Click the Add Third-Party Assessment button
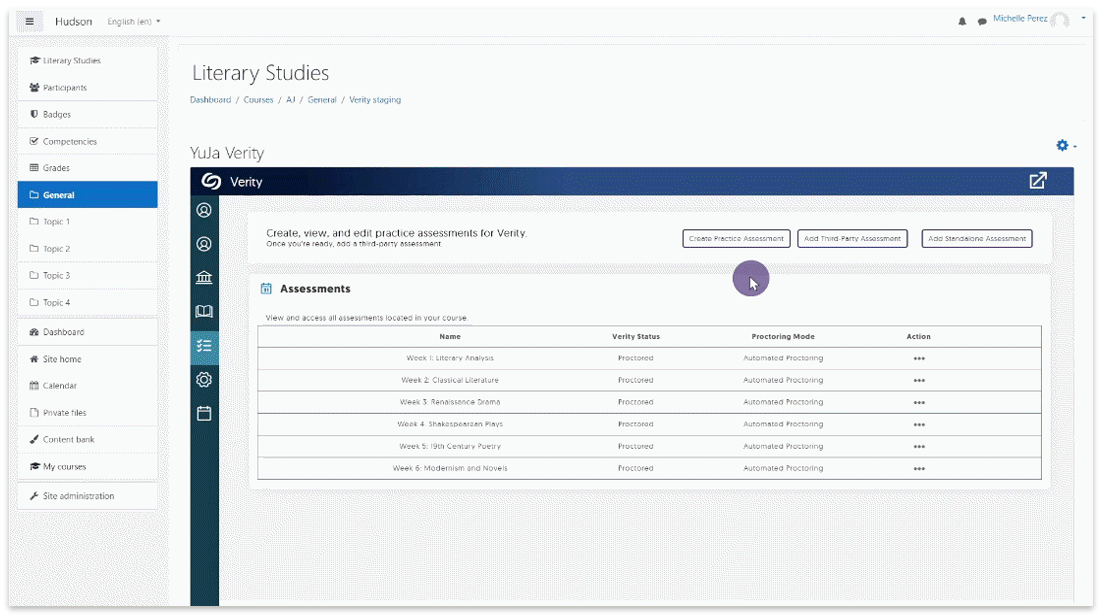This screenshot has width=1104, height=615. 852,239
